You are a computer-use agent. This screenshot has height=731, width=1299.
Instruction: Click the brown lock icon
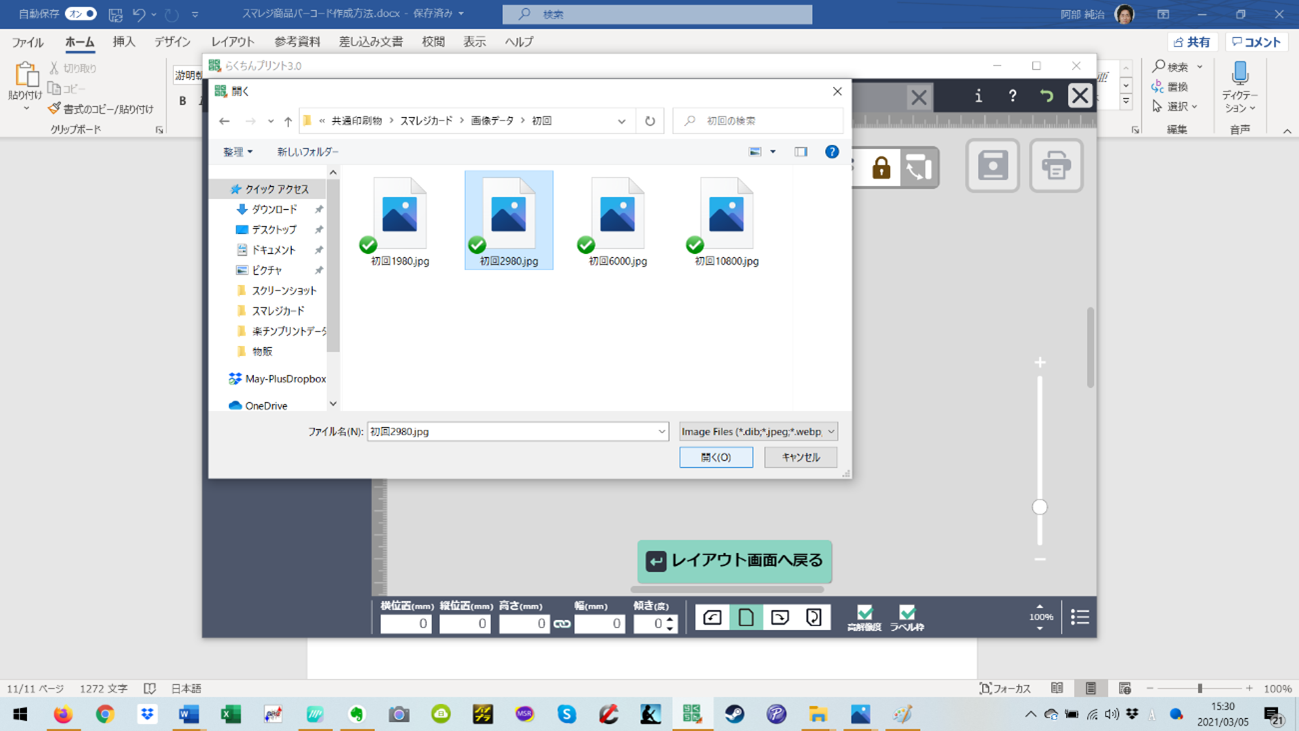tap(881, 168)
